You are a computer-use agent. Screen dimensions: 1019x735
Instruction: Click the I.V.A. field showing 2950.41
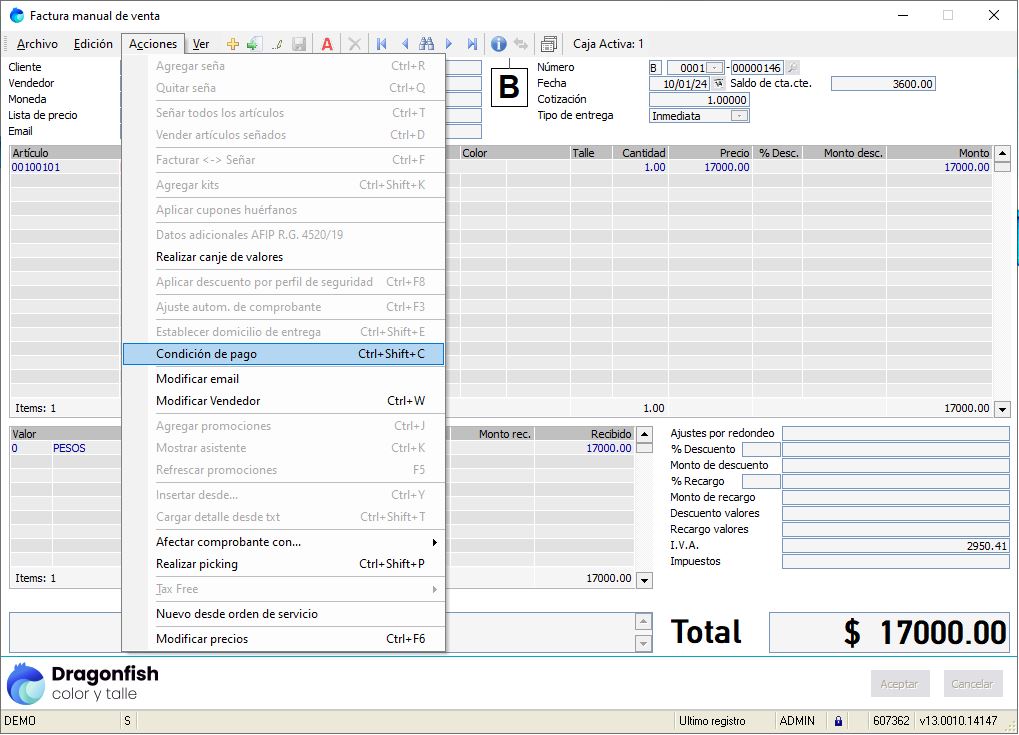pos(896,546)
